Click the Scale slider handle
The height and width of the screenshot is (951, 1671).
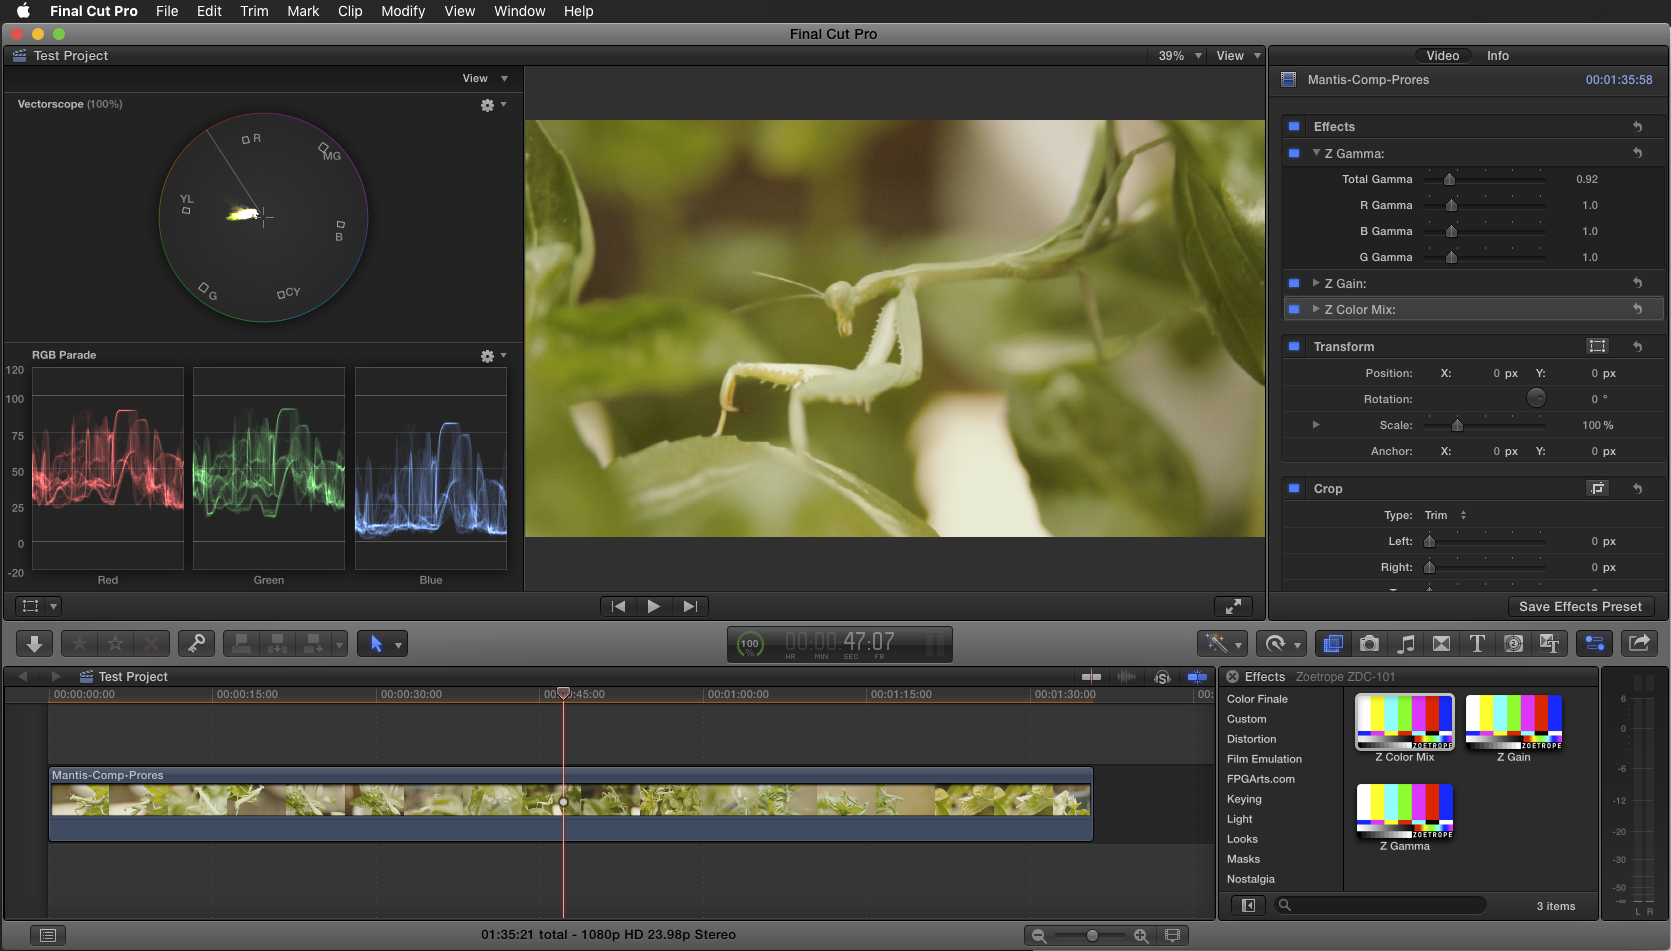coord(1457,425)
